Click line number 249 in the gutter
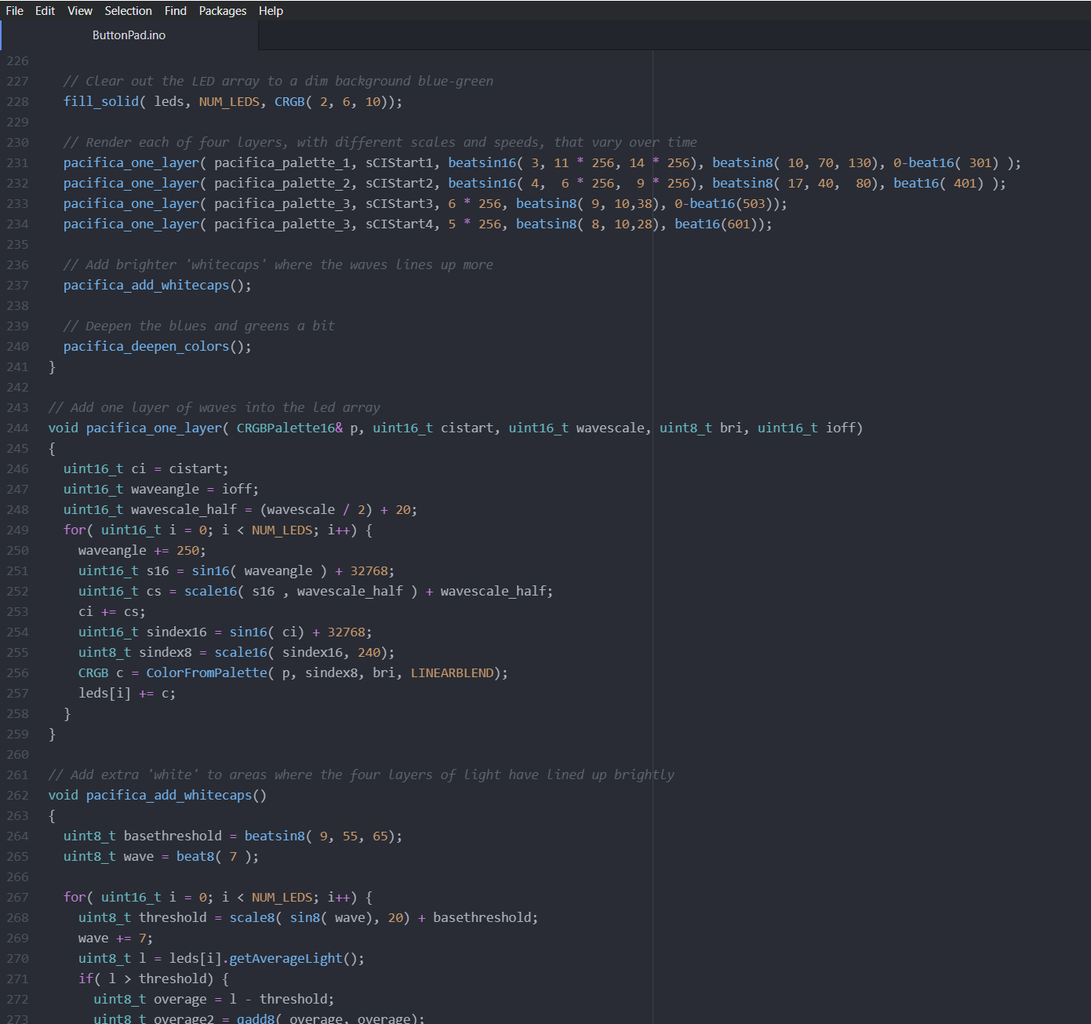Image resolution: width=1091 pixels, height=1024 pixels. pyautogui.click(x=17, y=530)
